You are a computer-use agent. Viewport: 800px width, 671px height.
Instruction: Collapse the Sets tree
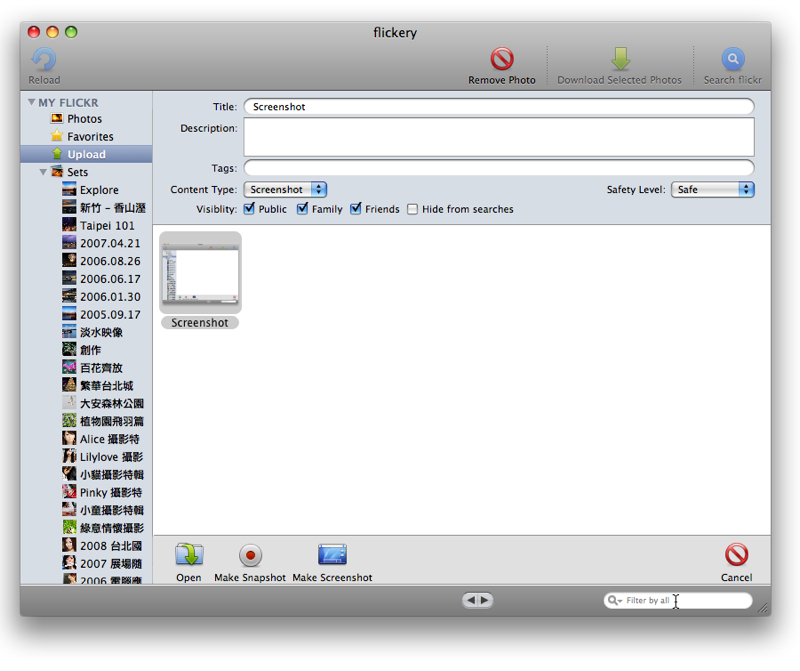coord(43,172)
